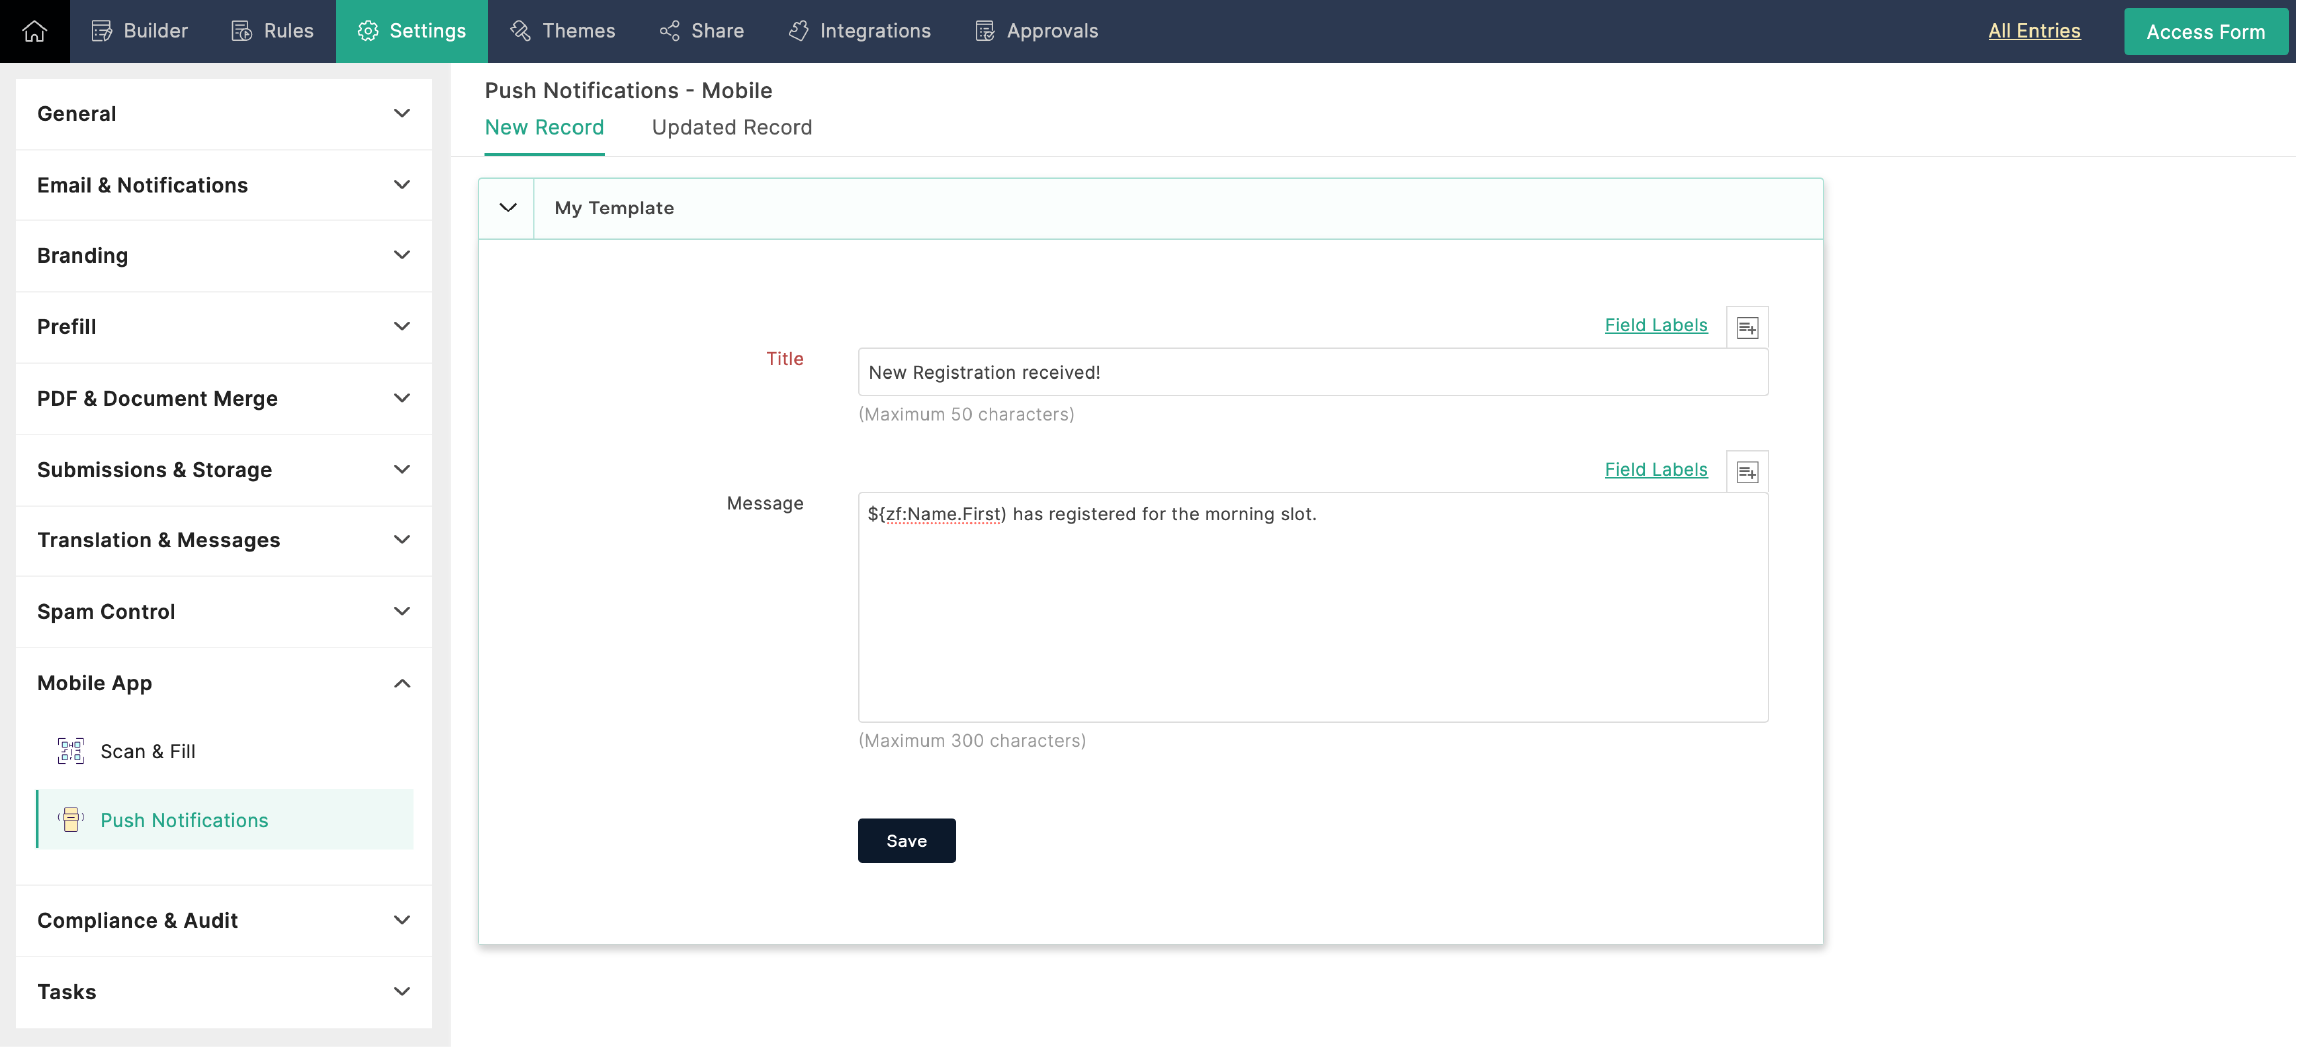The height and width of the screenshot is (1048, 2297).
Task: Open the Builder tab
Action: pyautogui.click(x=140, y=31)
